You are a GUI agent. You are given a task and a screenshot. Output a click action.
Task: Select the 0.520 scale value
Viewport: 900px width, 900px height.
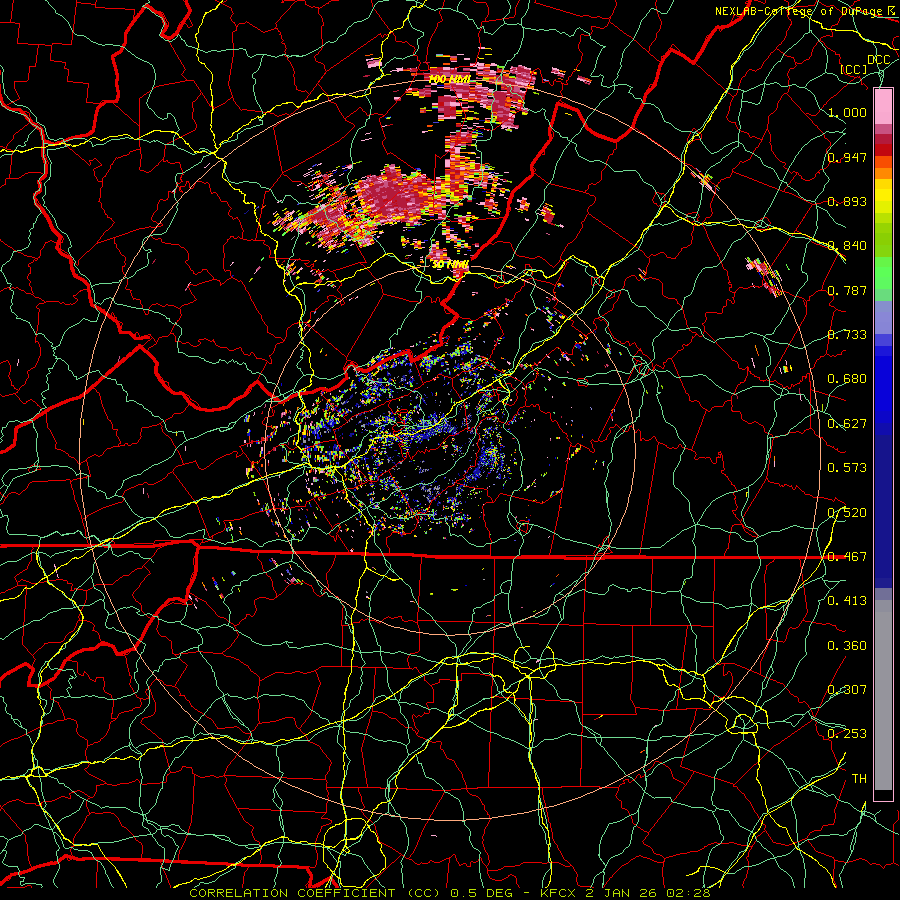(847, 513)
